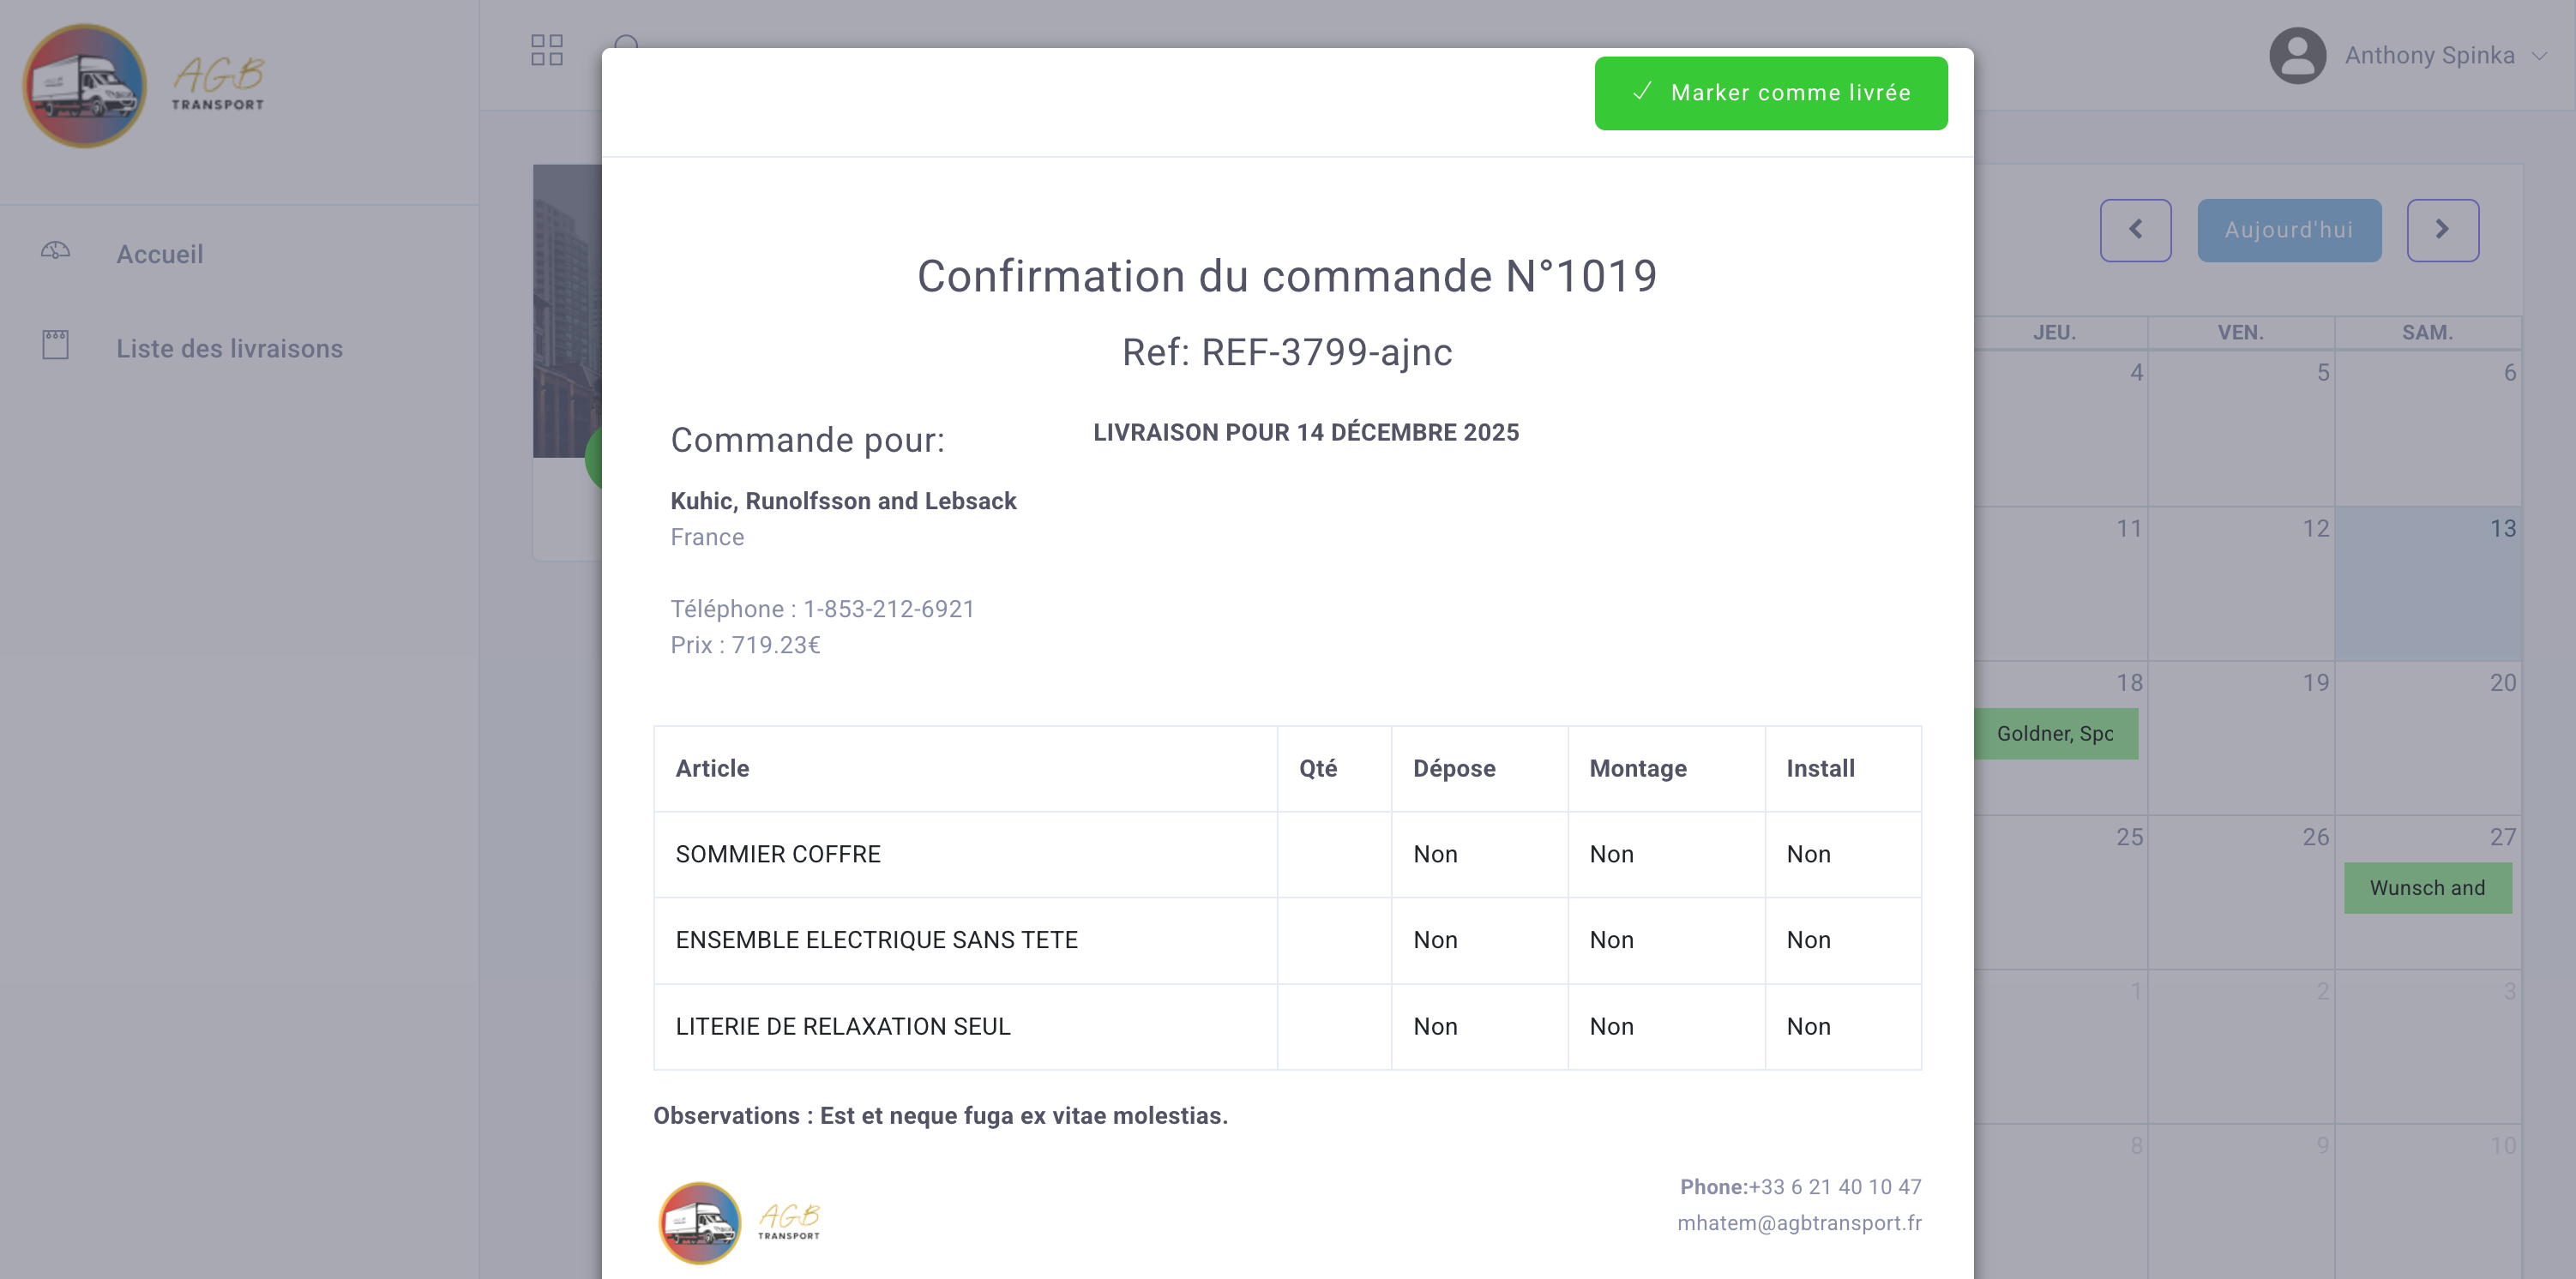Click LITERIE DE RELAXATION SEUL row
2576x1279 pixels.
tap(1287, 1027)
